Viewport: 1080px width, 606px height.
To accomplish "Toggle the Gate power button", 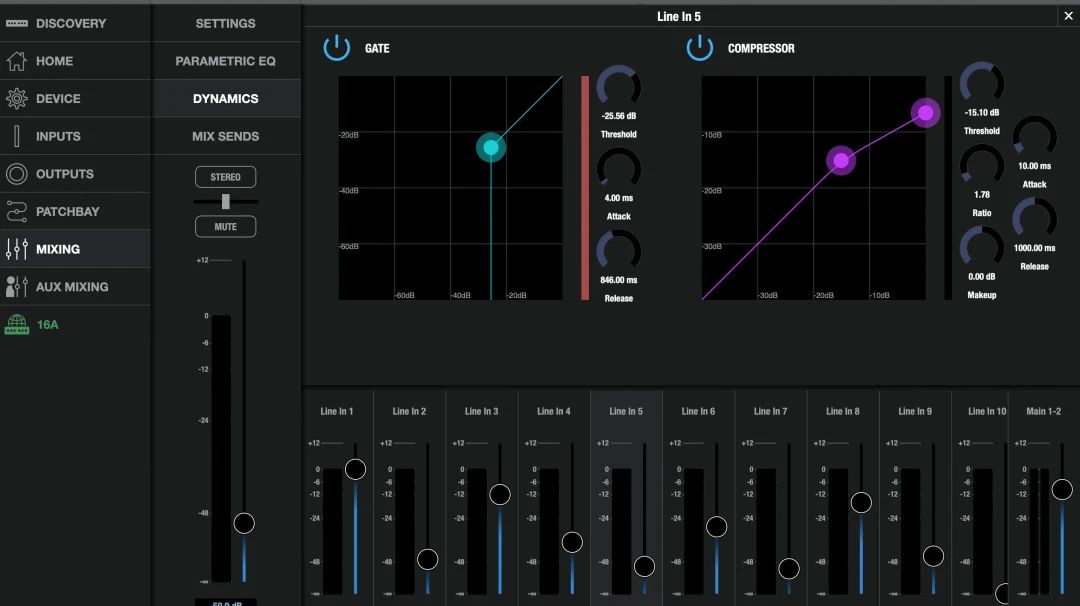I will (337, 48).
